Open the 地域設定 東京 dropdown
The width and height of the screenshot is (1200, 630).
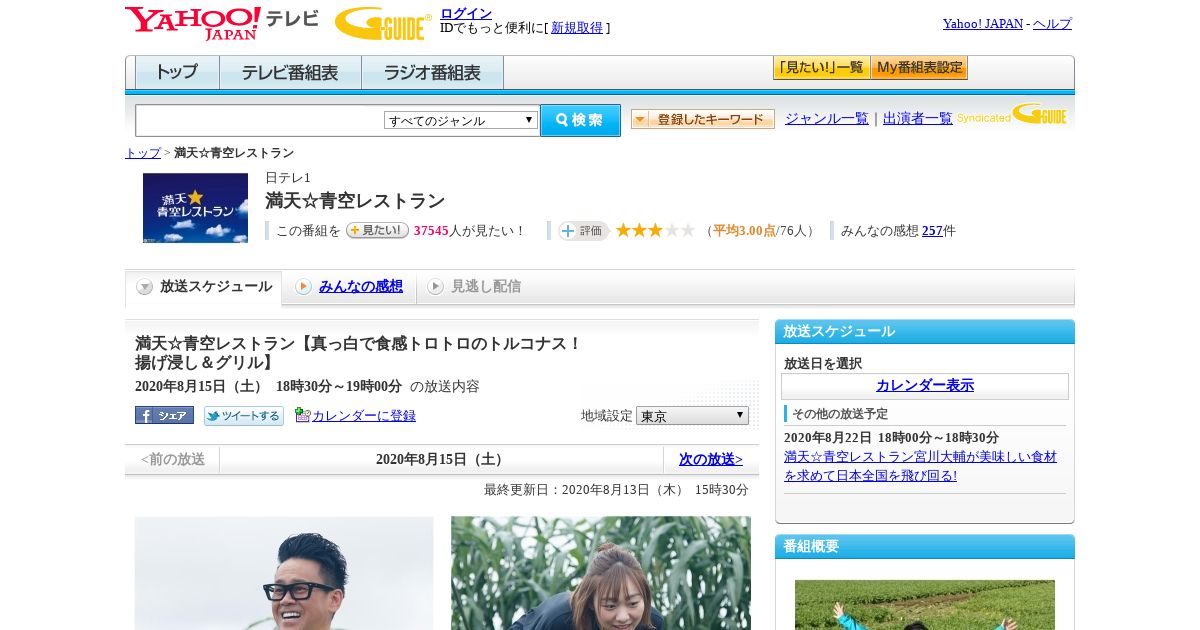tap(692, 415)
